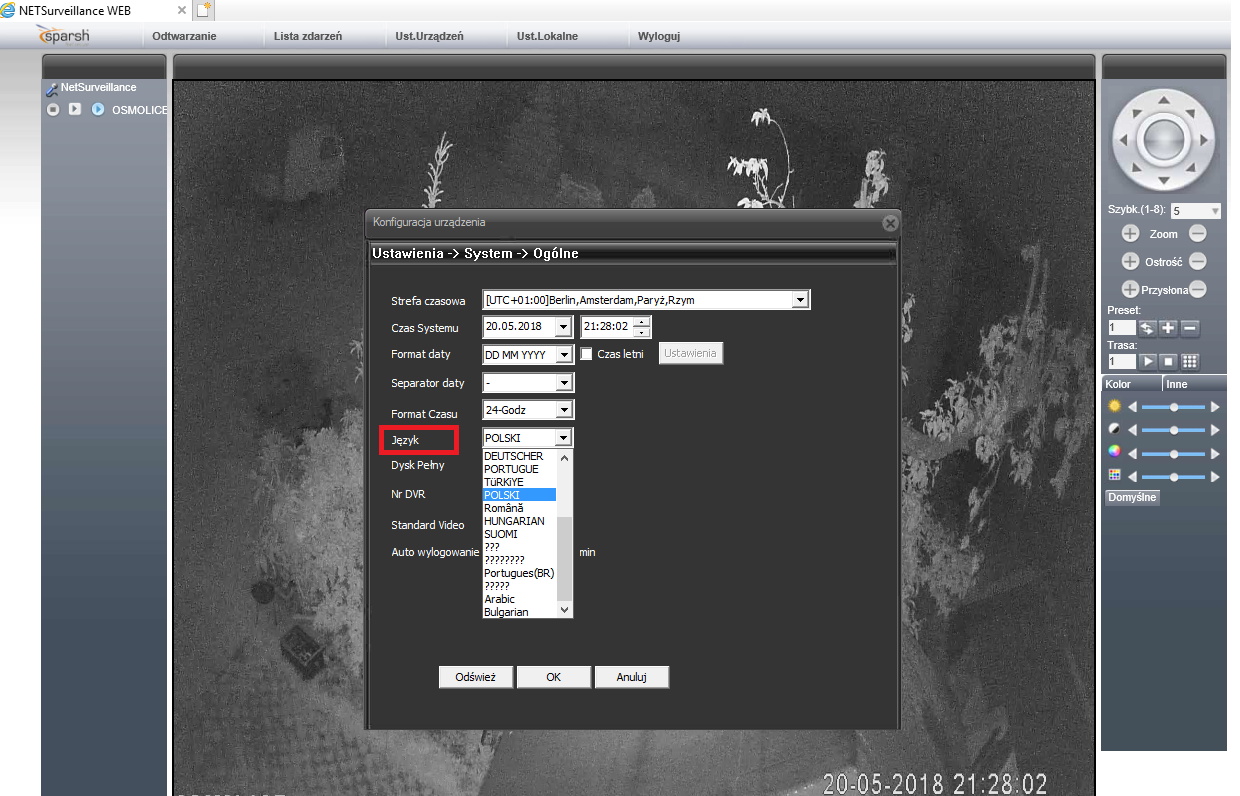Click the brightness slider handle
Viewport: 1240px width, 796px height.
[x=1173, y=407]
